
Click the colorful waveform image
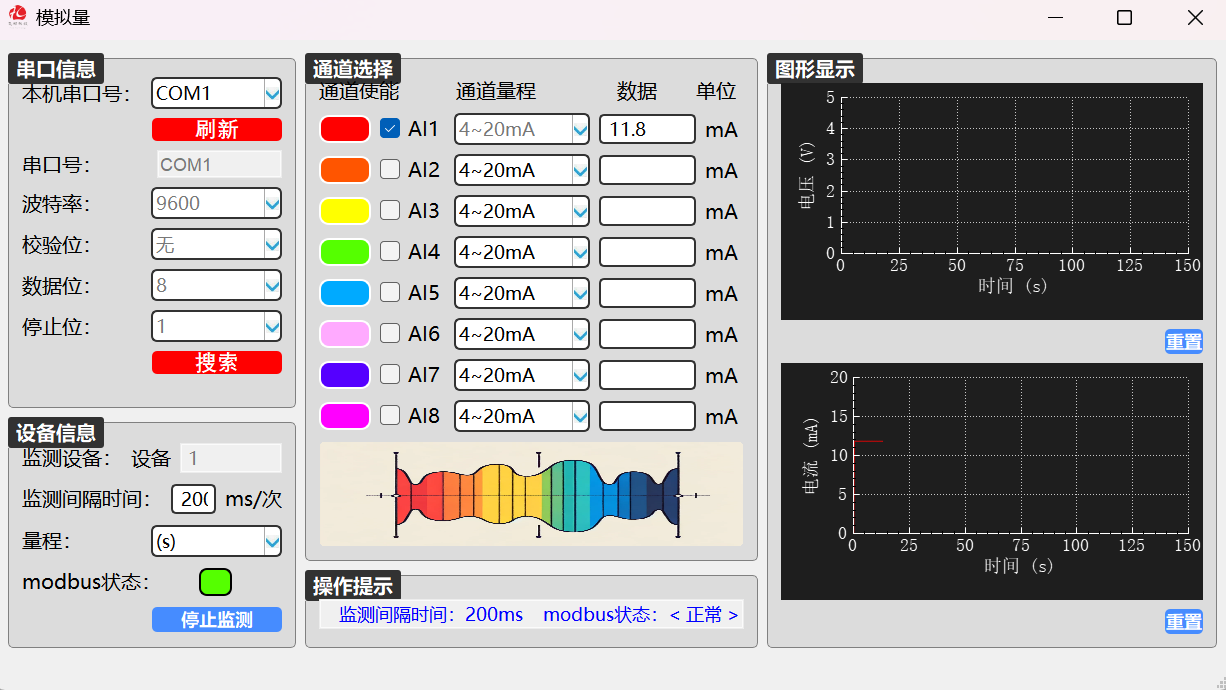click(531, 494)
